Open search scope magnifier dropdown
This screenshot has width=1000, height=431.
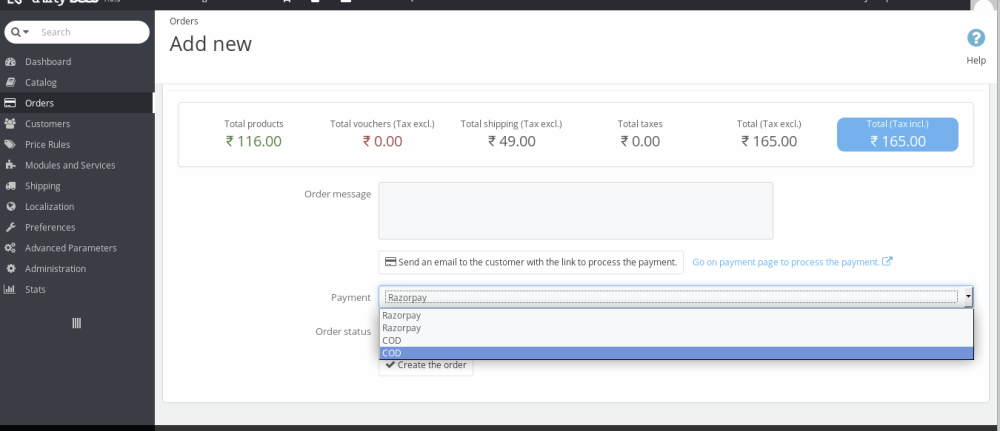click(x=20, y=33)
